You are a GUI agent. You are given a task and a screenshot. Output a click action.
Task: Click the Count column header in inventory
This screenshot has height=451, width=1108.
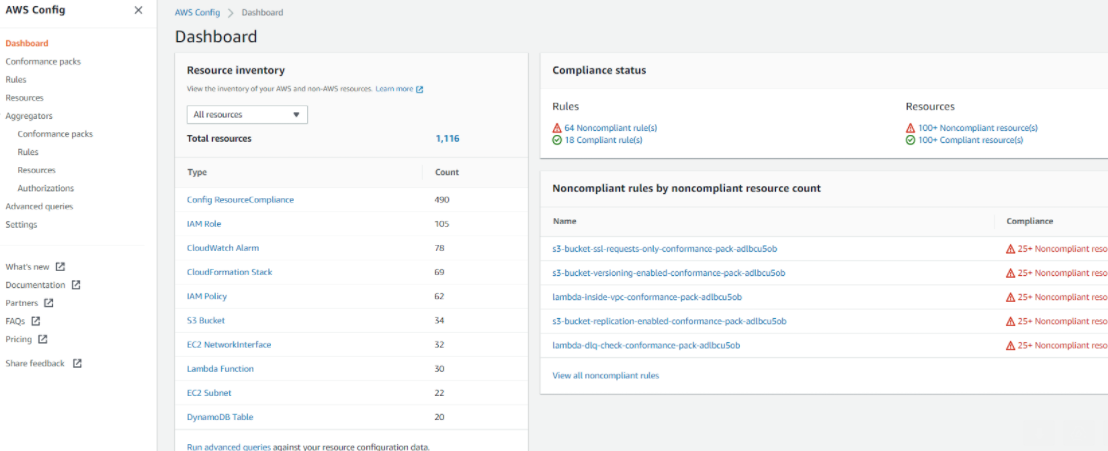click(447, 172)
